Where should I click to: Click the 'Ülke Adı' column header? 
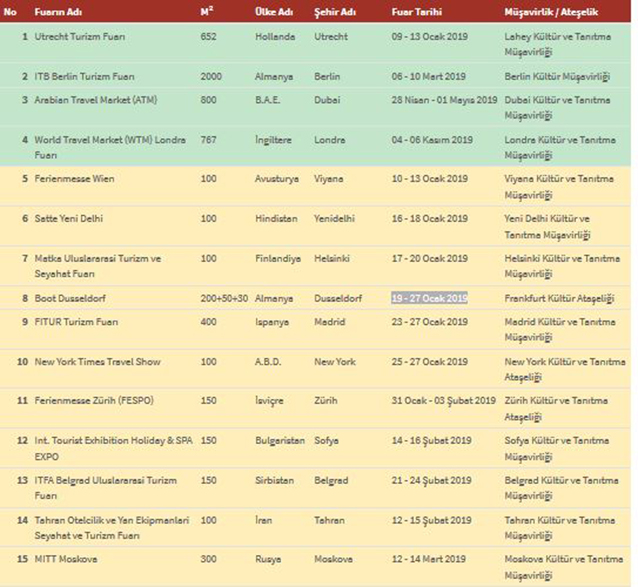[274, 10]
